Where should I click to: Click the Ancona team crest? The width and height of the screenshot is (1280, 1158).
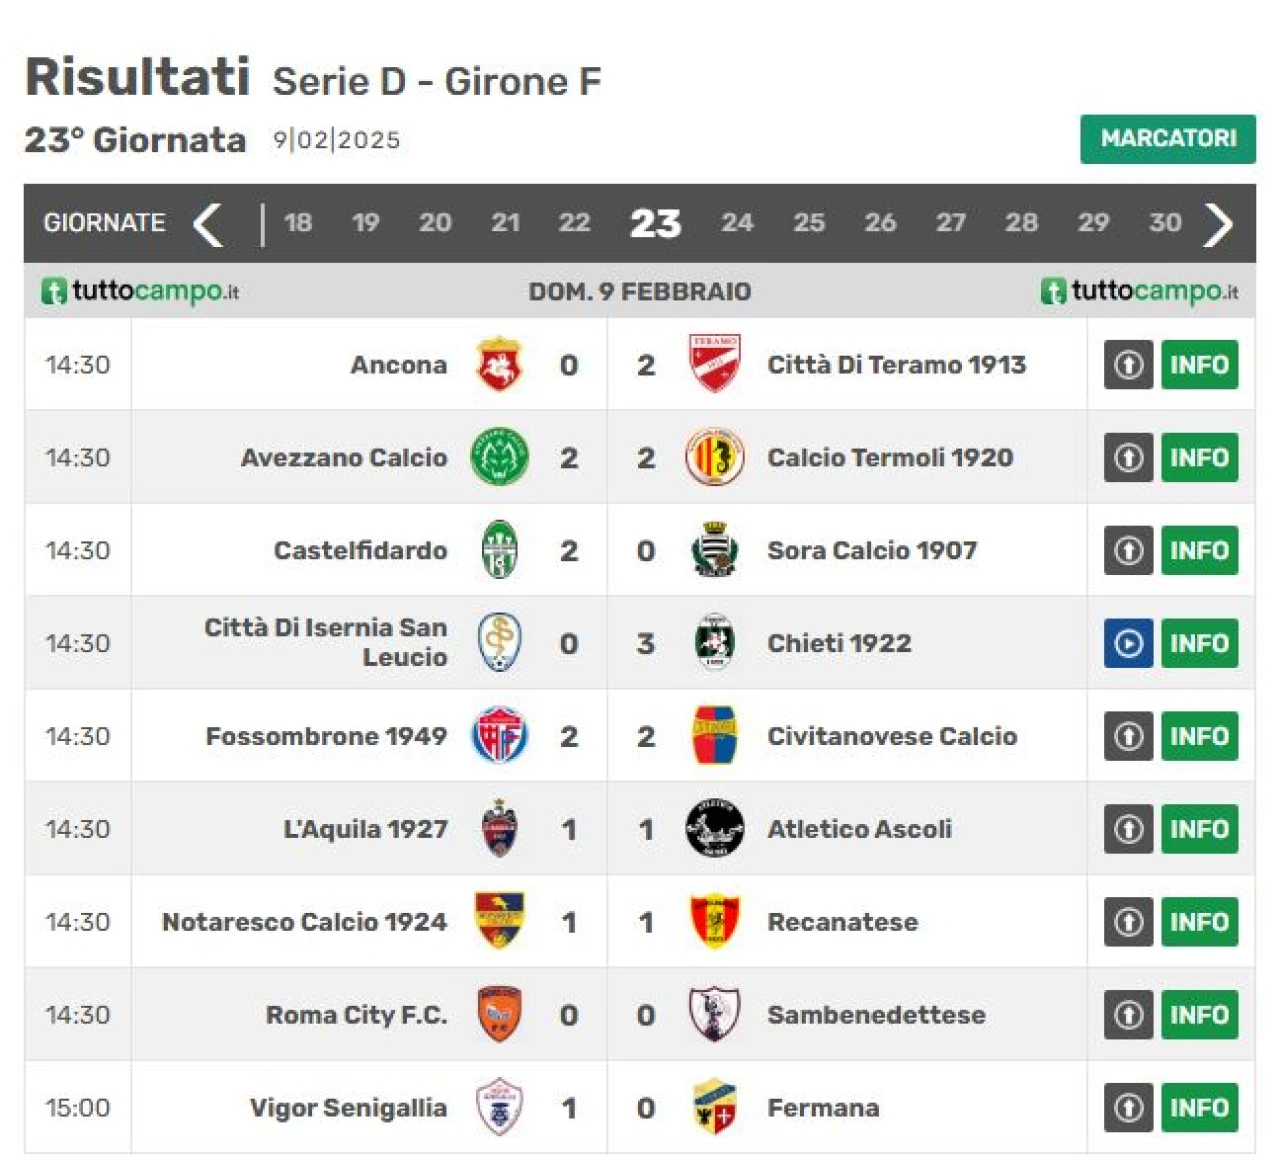(x=499, y=364)
